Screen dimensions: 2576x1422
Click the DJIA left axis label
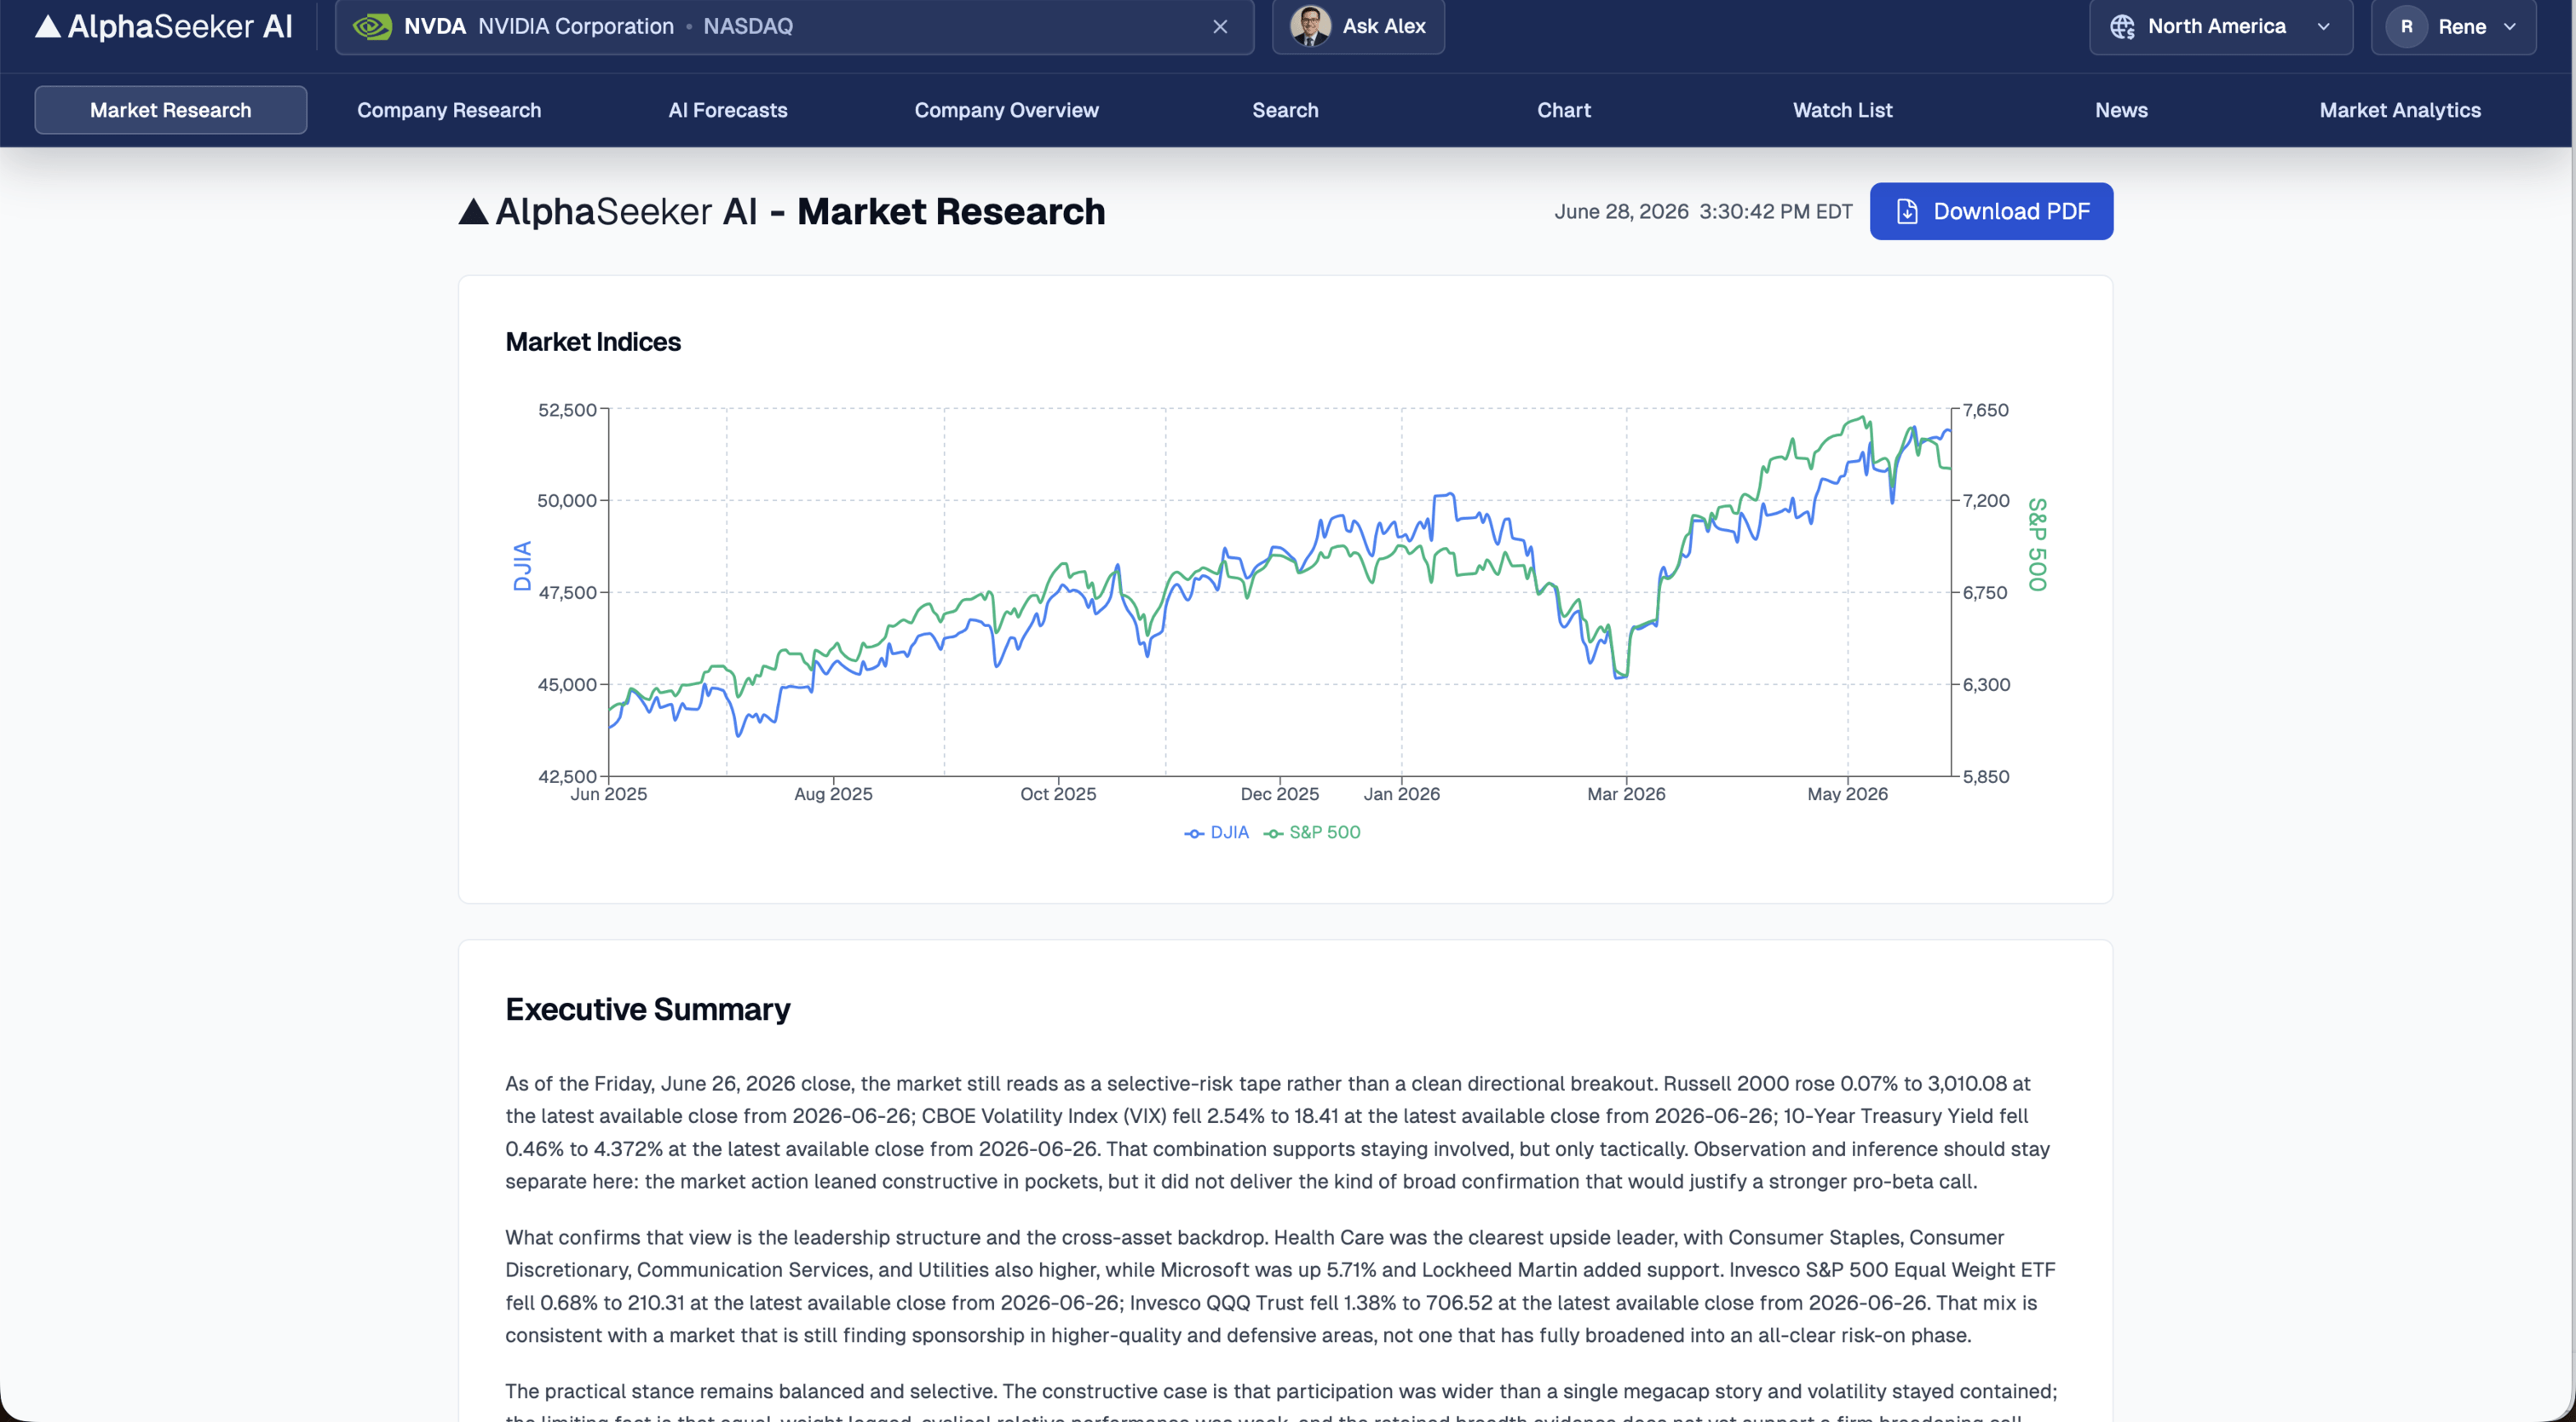pyautogui.click(x=521, y=565)
